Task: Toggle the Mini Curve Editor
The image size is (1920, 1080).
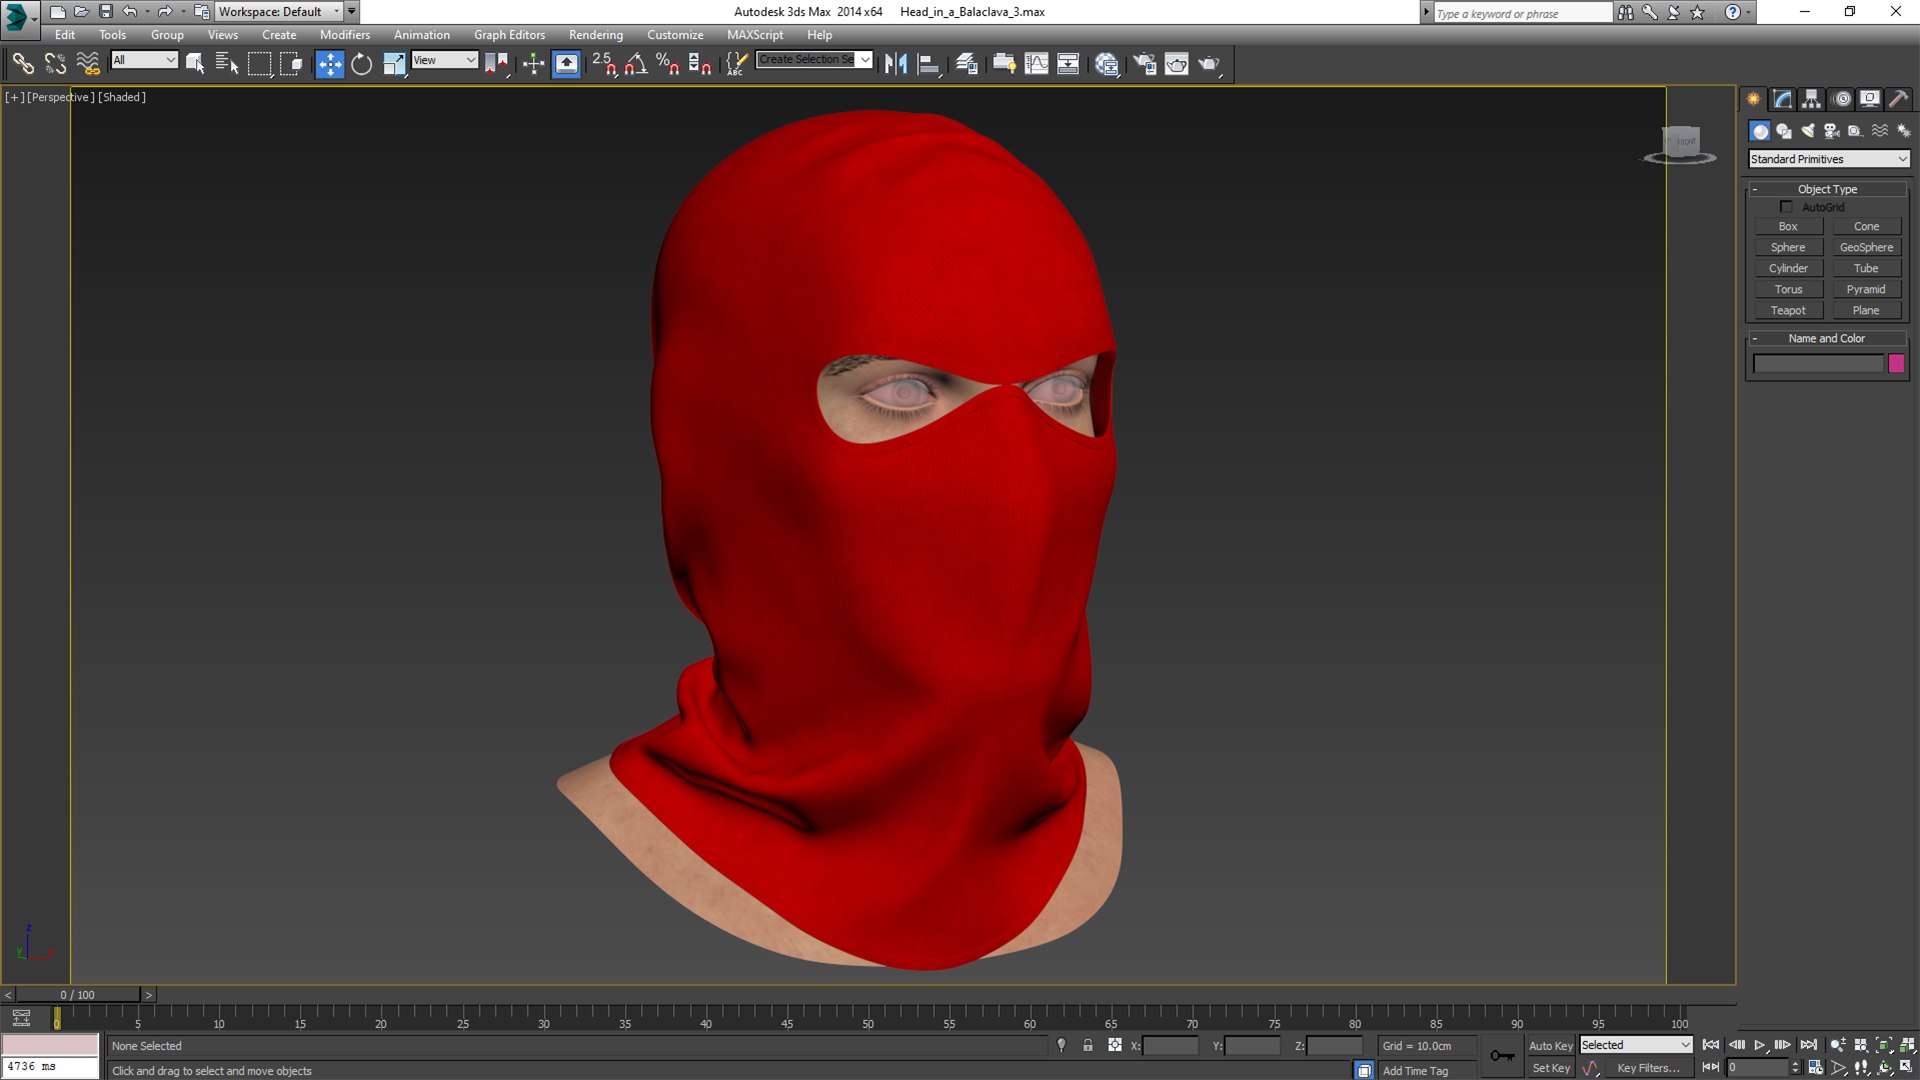Action: [21, 1019]
